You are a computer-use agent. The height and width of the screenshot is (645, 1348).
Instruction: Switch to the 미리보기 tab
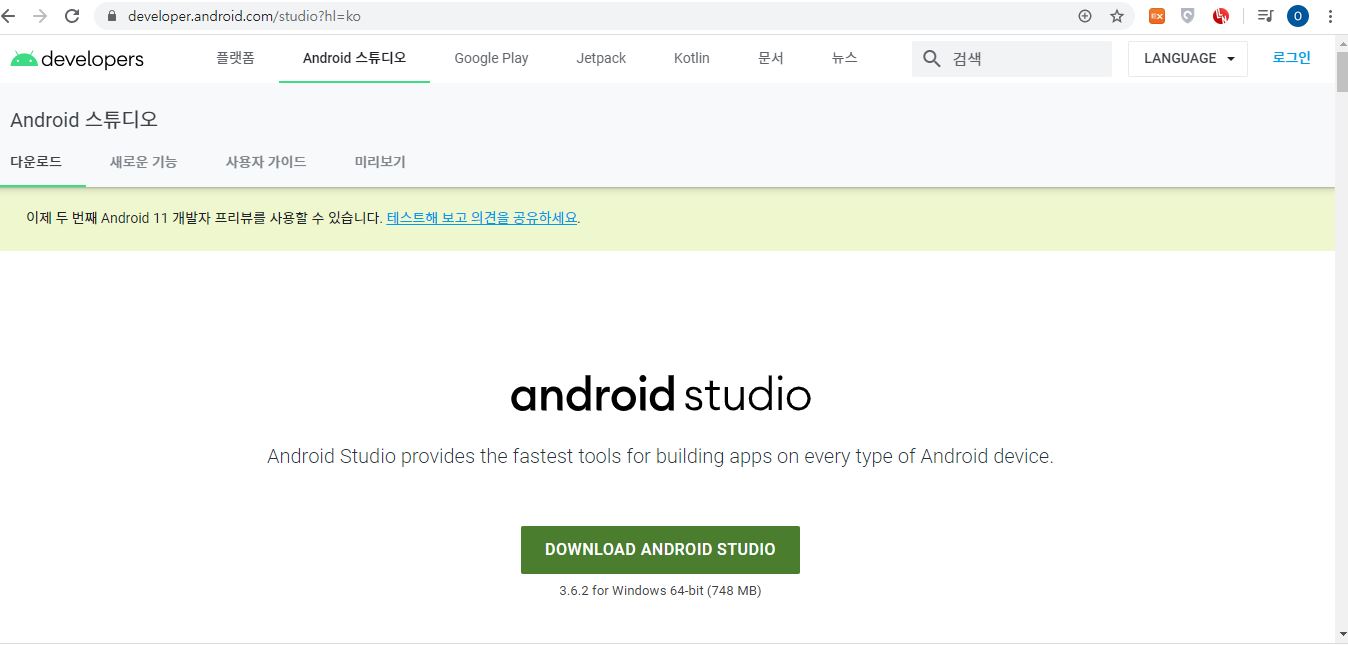click(380, 161)
